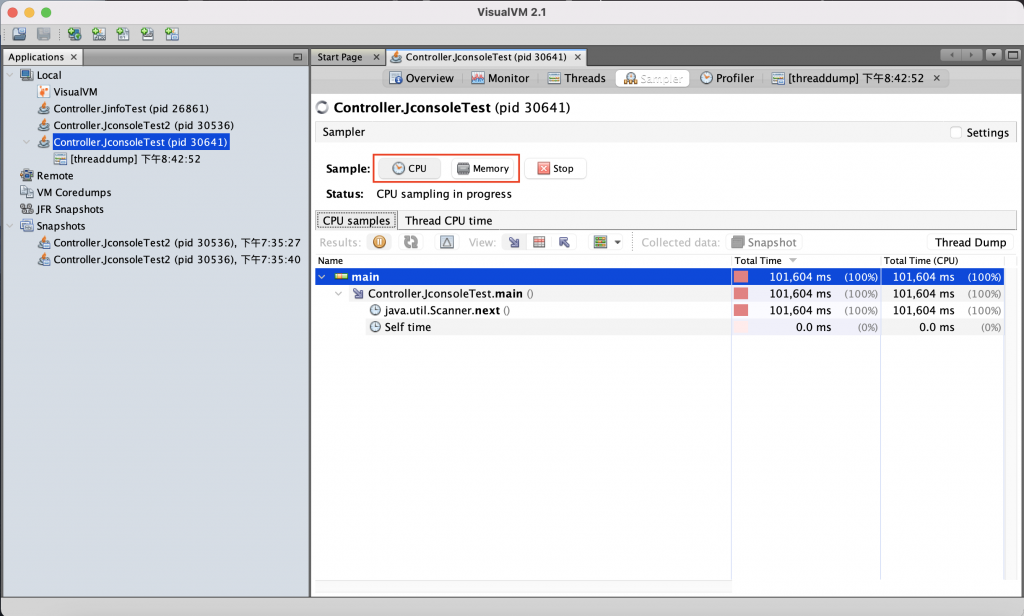Click the Name column header
Screen dimensions: 1024x616
(x=523, y=261)
